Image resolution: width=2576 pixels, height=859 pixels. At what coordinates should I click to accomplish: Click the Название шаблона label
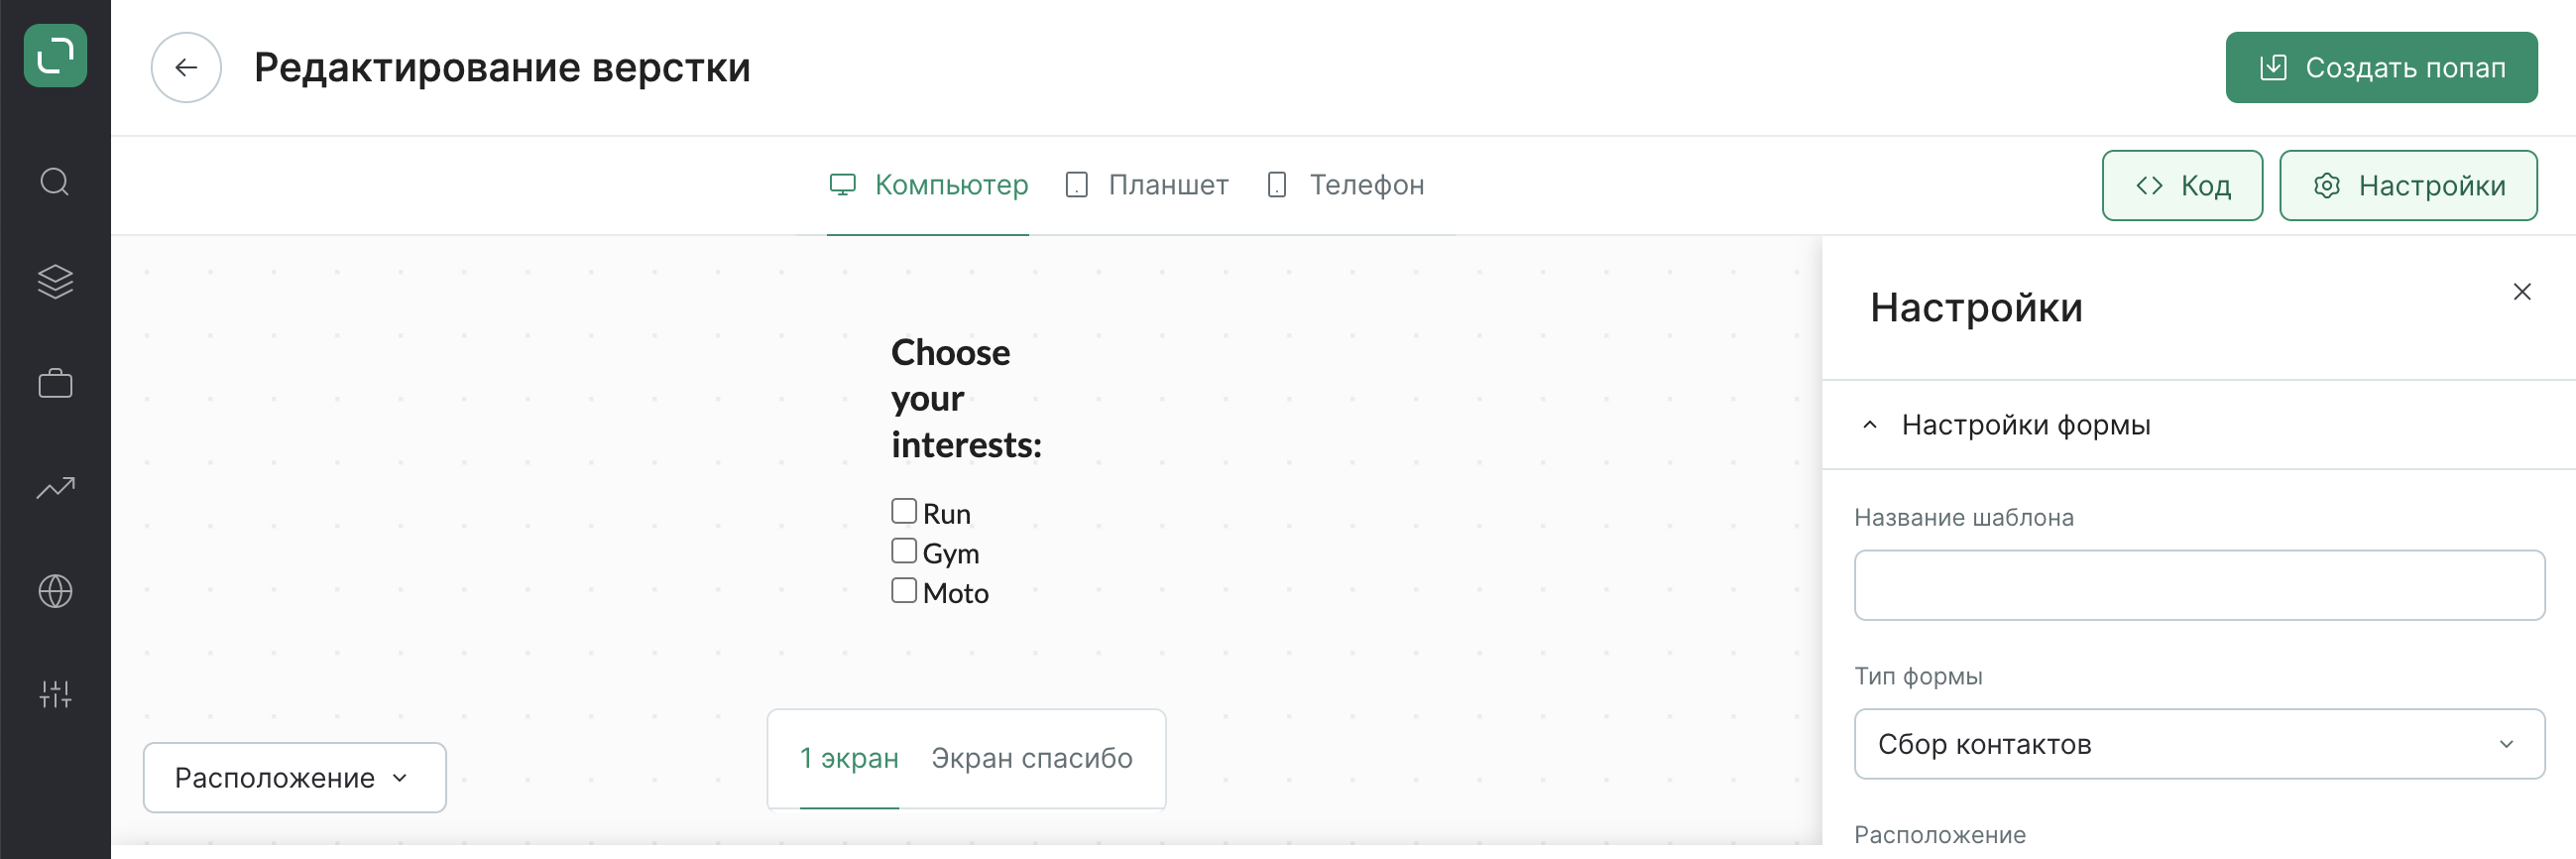tap(1964, 517)
